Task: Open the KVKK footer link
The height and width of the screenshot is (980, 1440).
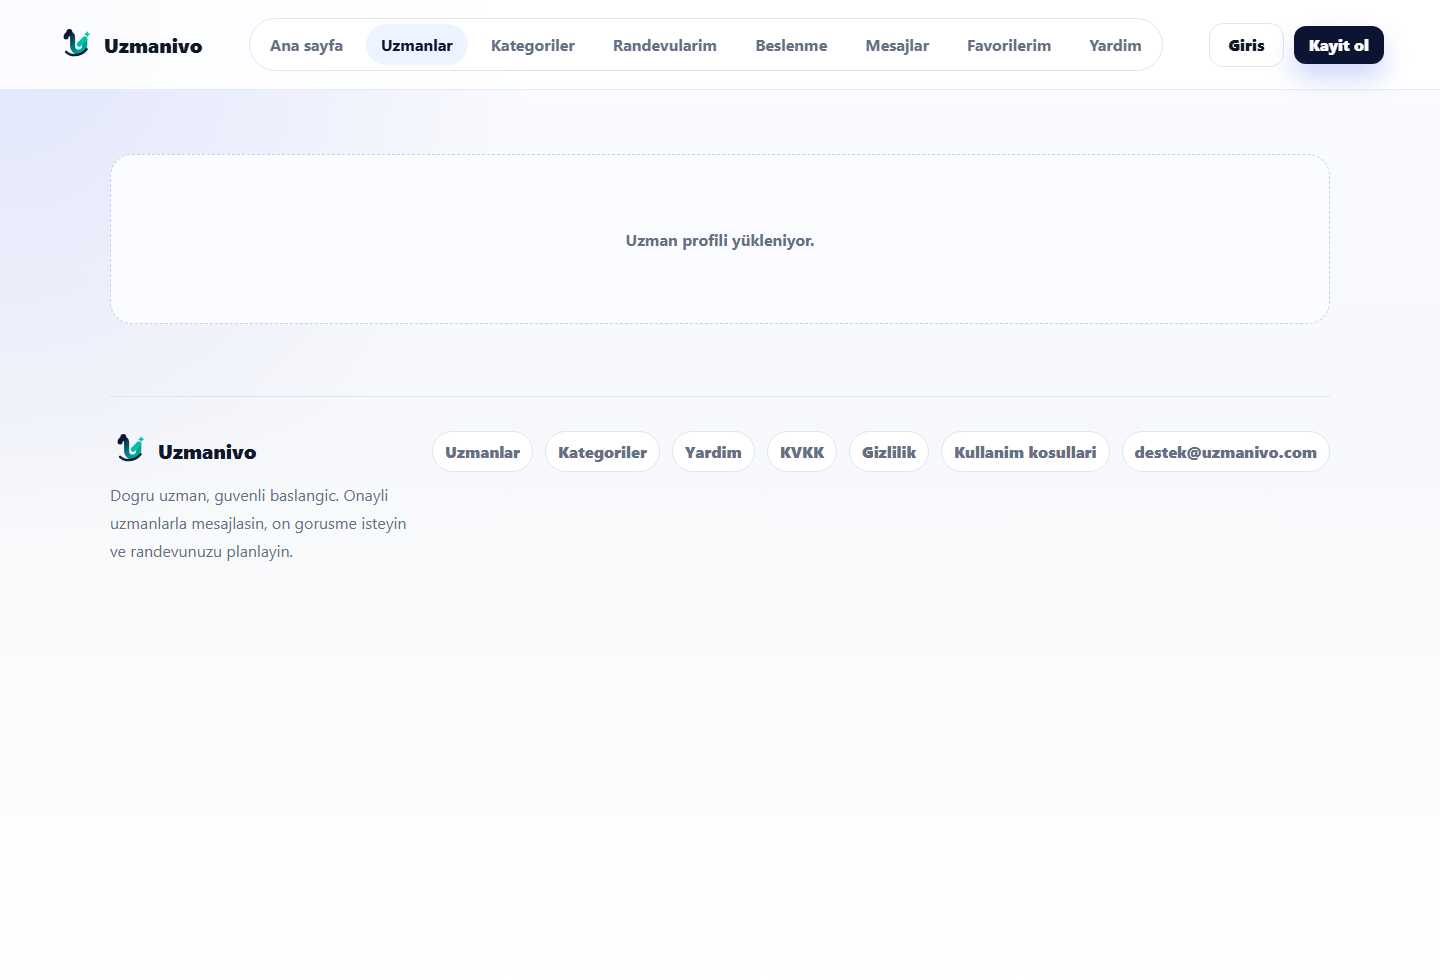Action: [x=802, y=452]
